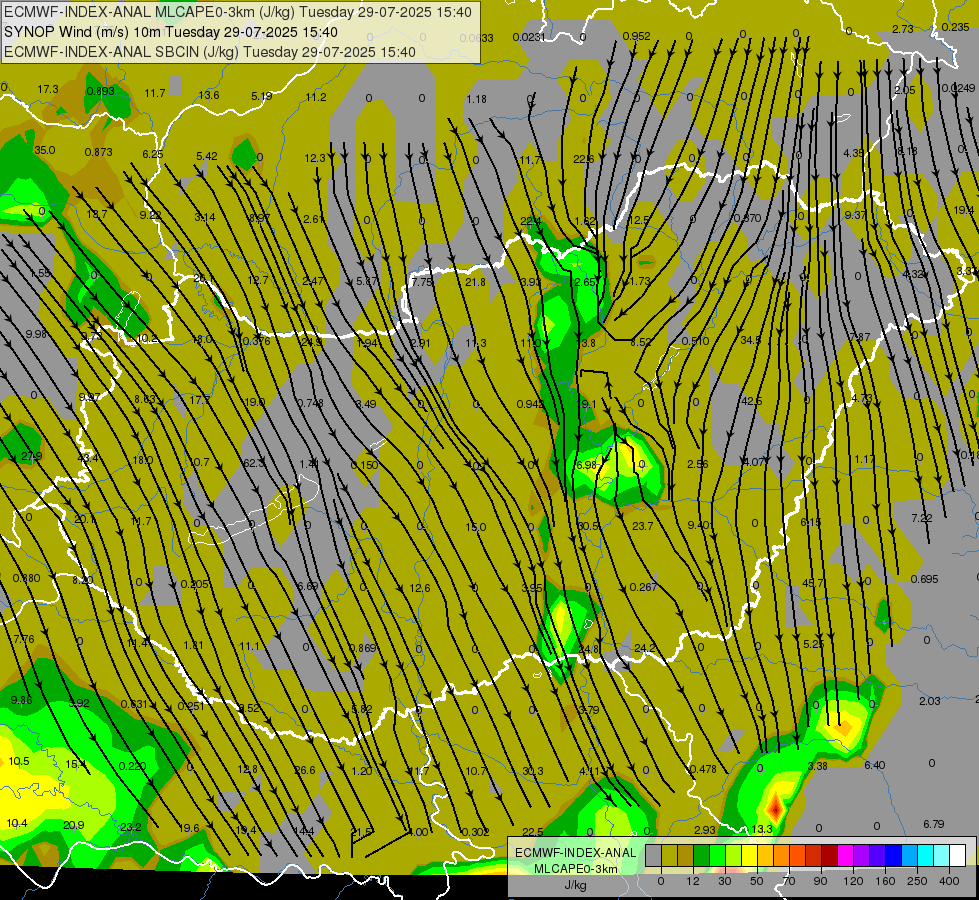Click the legend tick label '120'
This screenshot has width=979, height=900.
pos(853,881)
